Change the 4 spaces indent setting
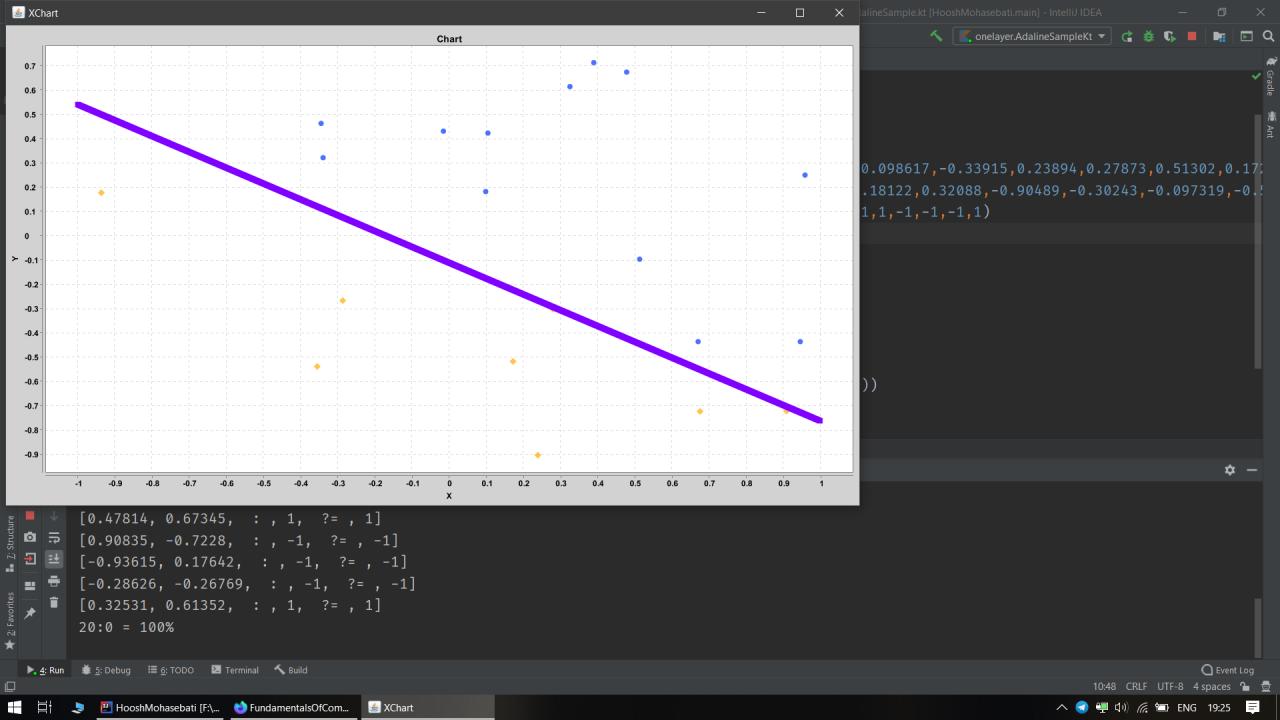This screenshot has height=720, width=1280. [x=1211, y=687]
